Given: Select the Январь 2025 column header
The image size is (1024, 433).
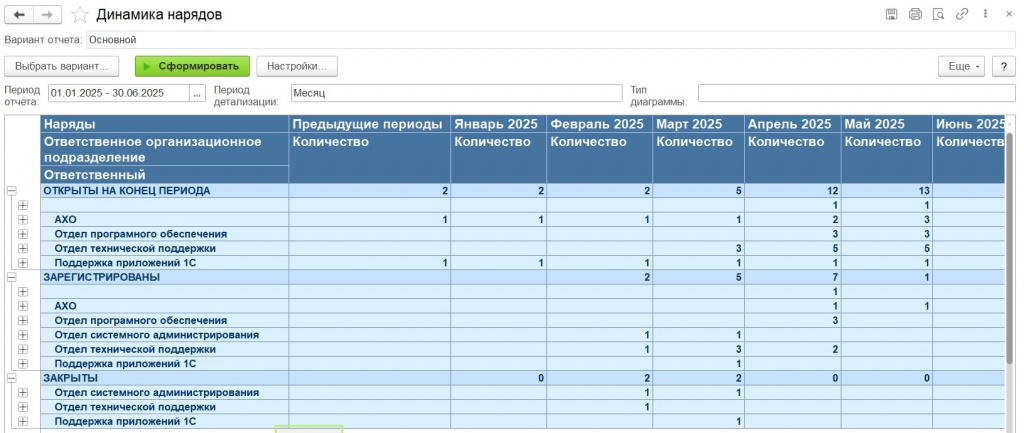Looking at the screenshot, I should point(498,124).
